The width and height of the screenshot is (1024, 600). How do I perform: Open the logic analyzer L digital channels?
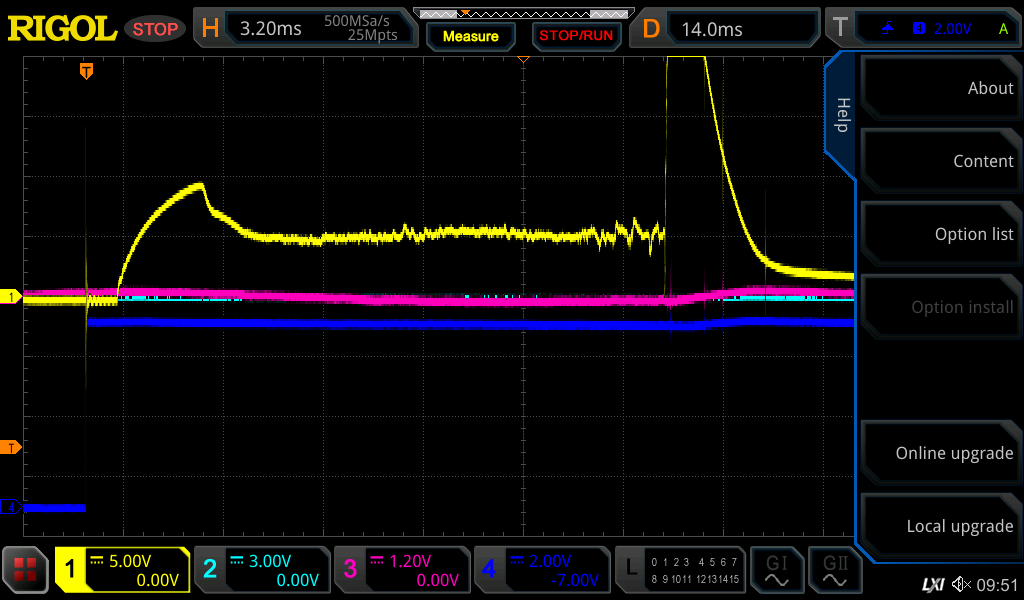pos(680,571)
